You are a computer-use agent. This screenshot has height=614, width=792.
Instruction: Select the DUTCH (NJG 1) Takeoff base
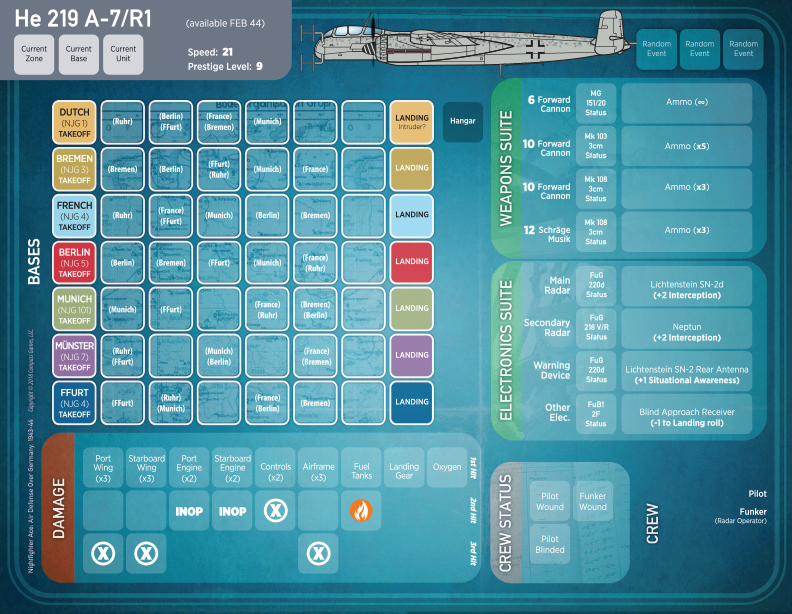[75, 122]
